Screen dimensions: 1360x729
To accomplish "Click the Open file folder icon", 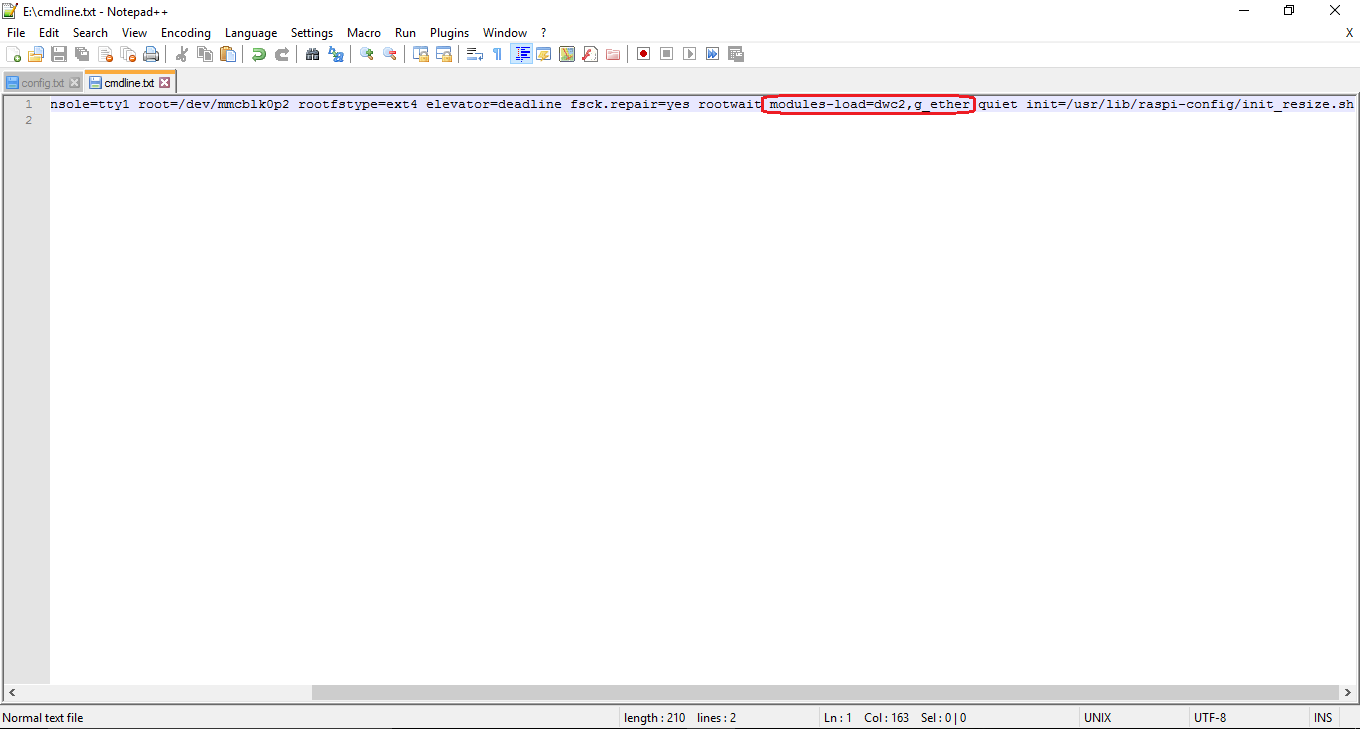I will pyautogui.click(x=36, y=54).
